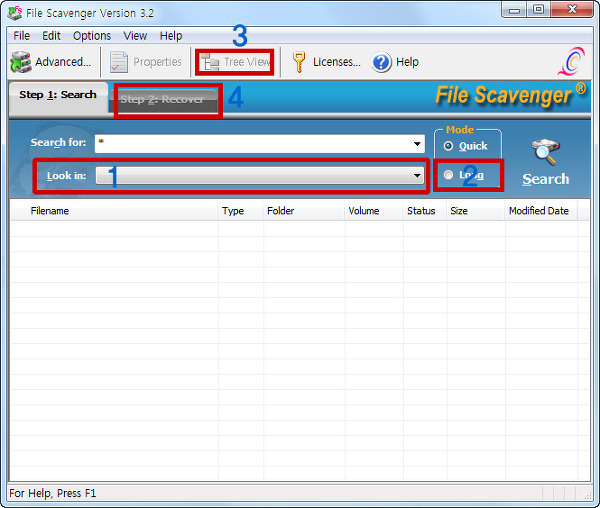Open Licenses with the key icon
The height and width of the screenshot is (508, 600).
(x=298, y=62)
